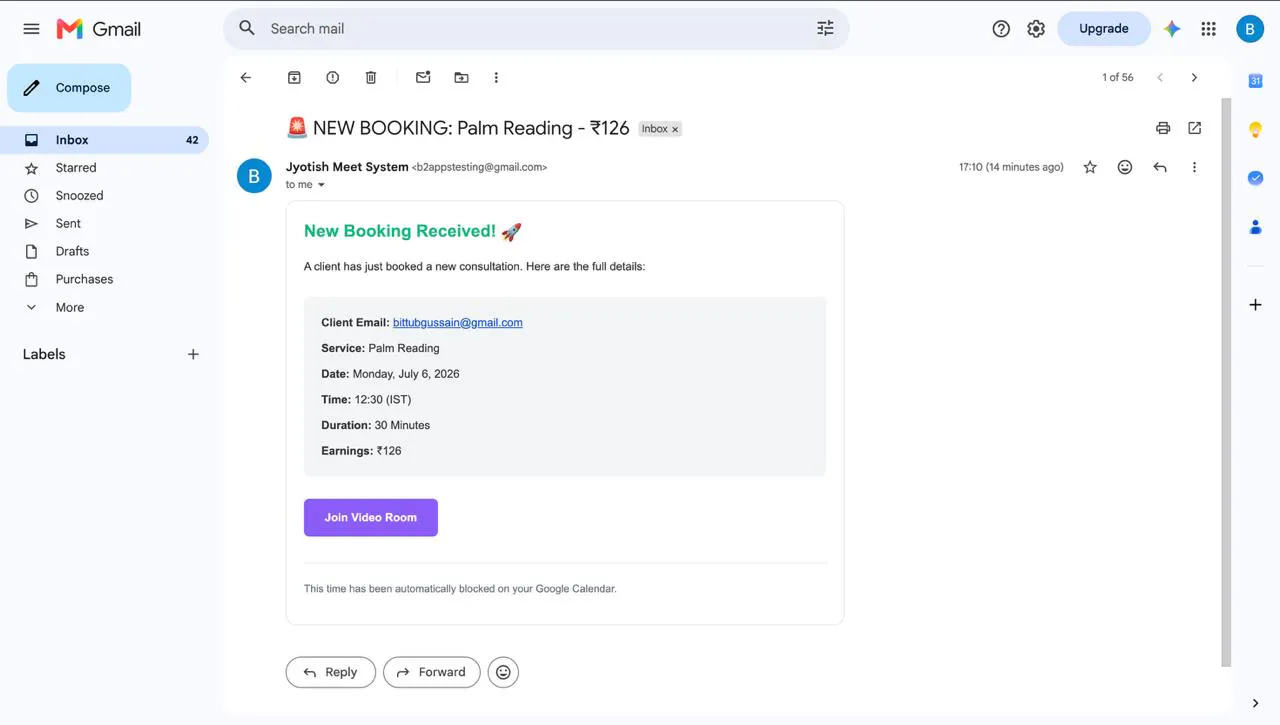Delete this email

(371, 77)
